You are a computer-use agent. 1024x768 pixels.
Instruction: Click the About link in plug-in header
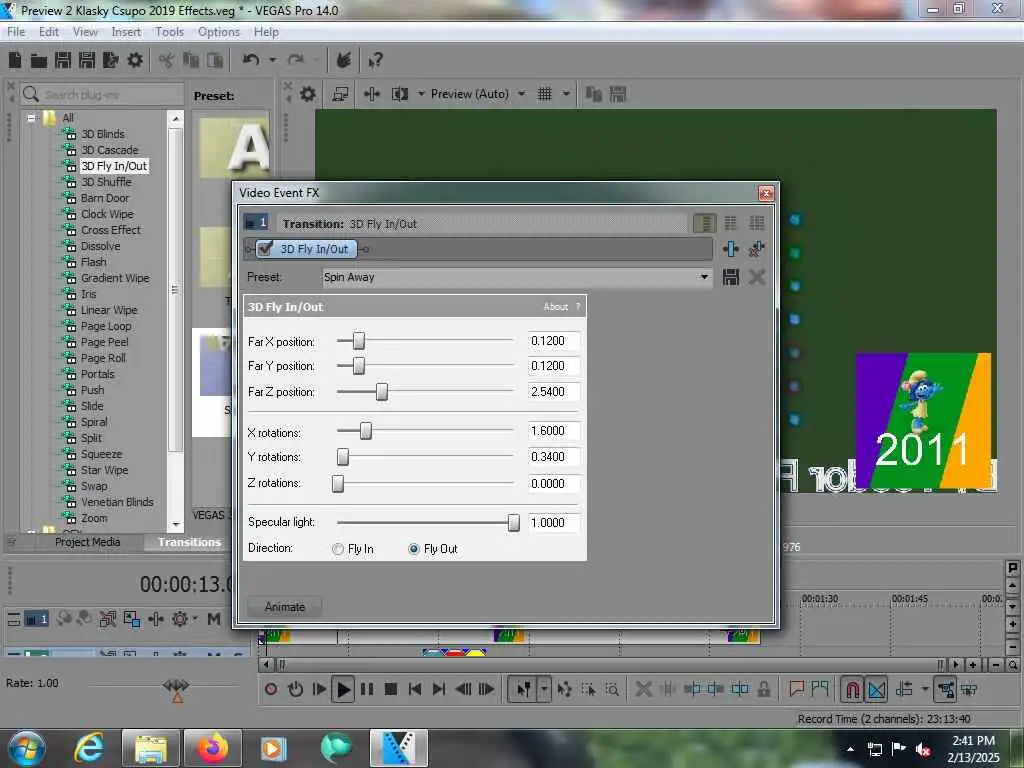point(556,307)
